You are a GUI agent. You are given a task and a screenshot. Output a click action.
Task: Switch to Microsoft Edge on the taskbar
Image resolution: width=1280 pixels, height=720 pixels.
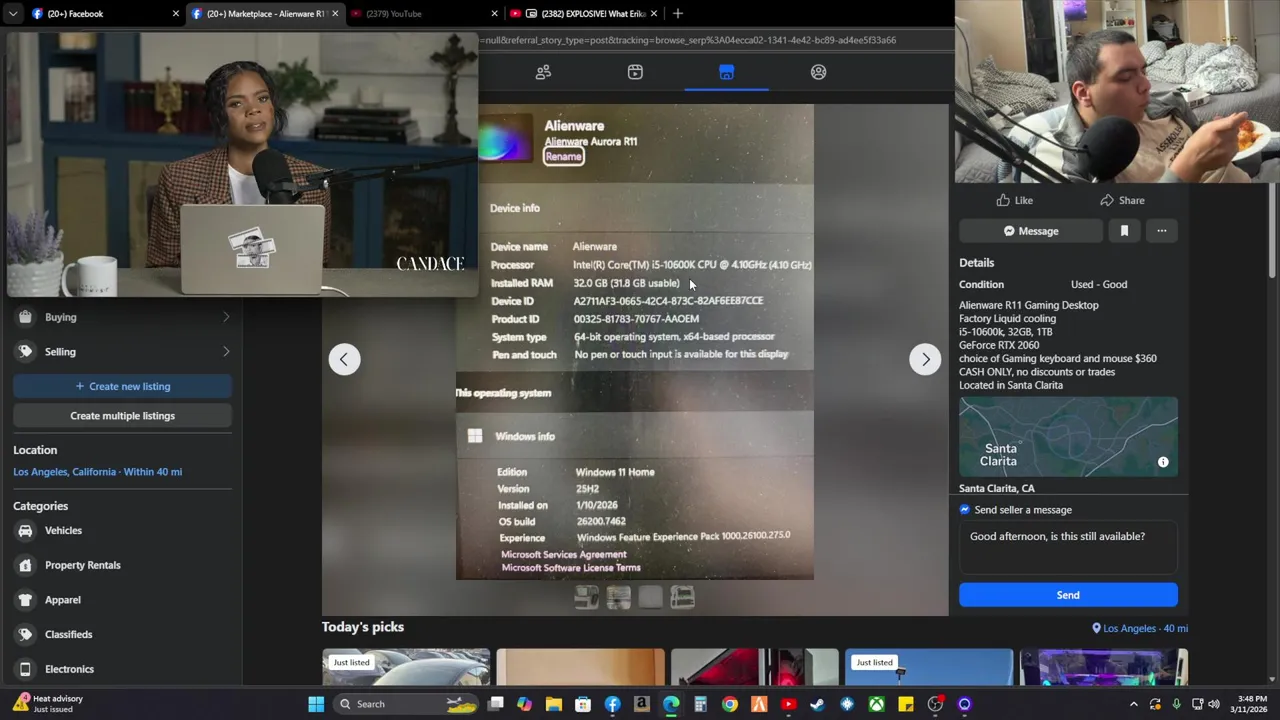pyautogui.click(x=671, y=704)
